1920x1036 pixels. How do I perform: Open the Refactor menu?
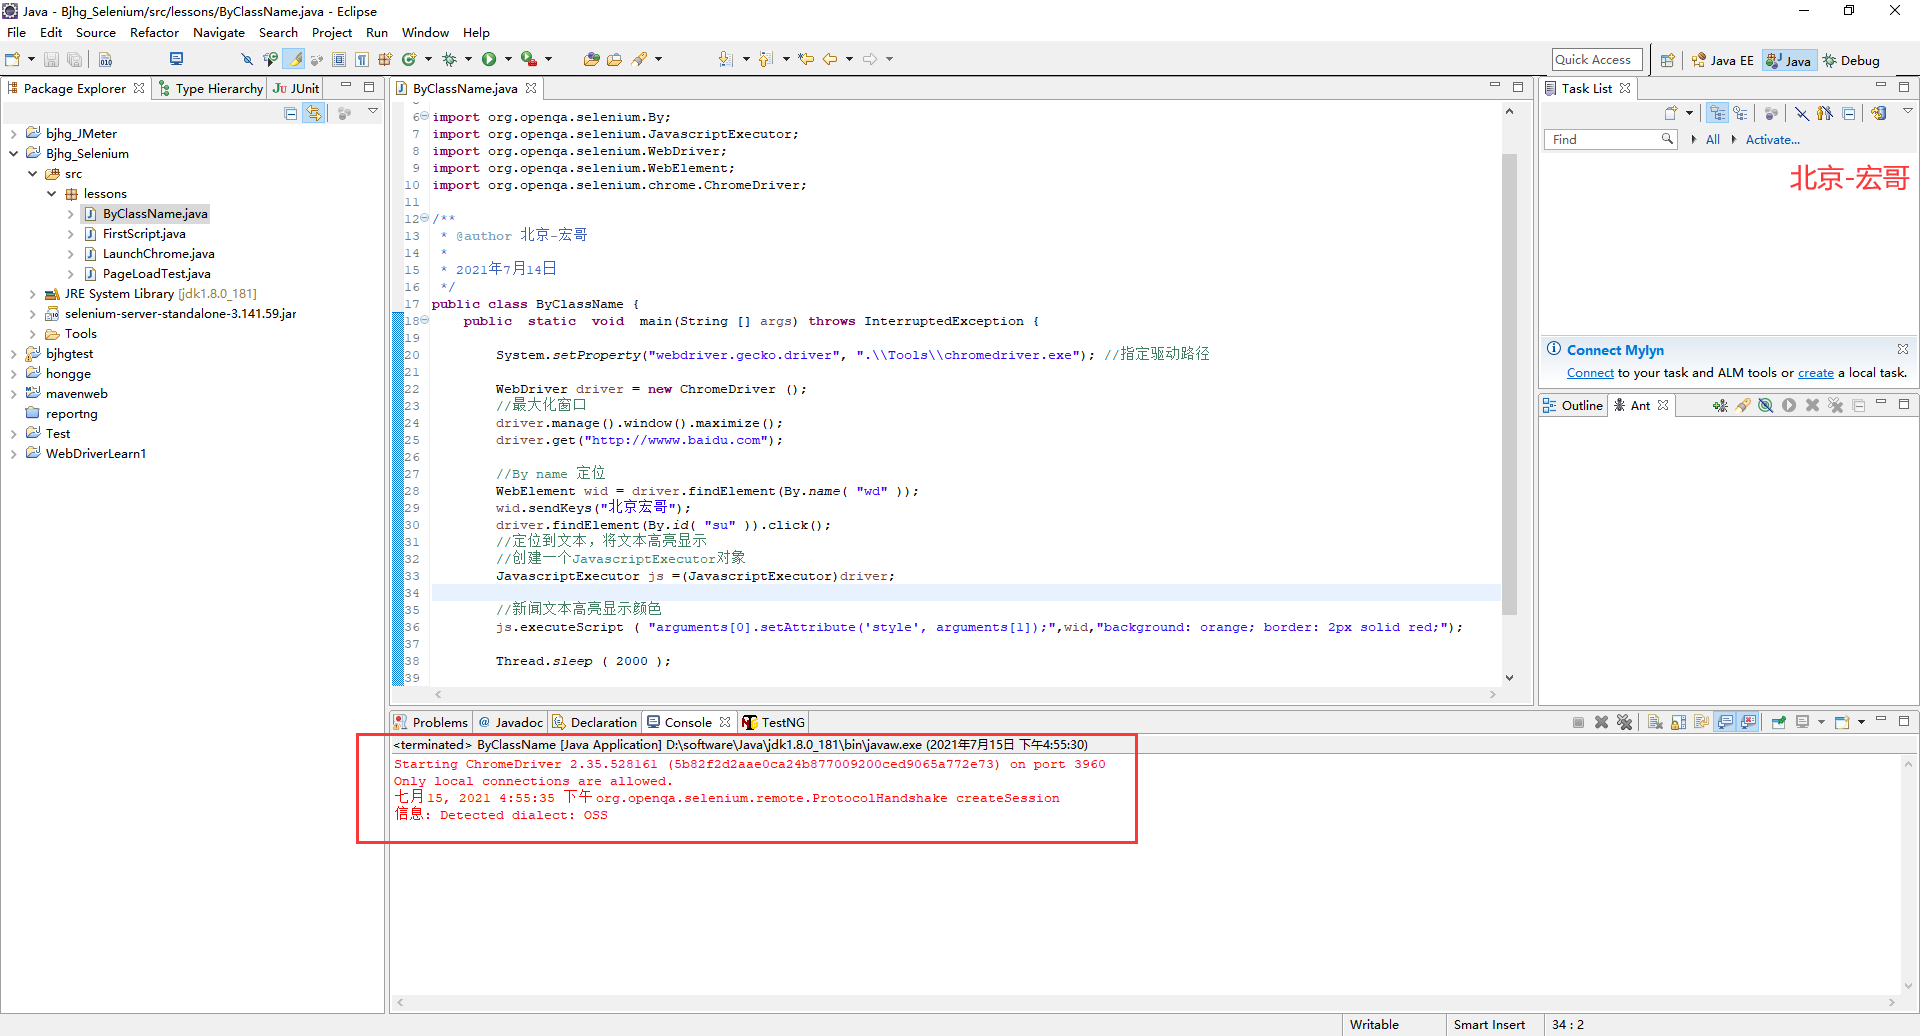154,33
